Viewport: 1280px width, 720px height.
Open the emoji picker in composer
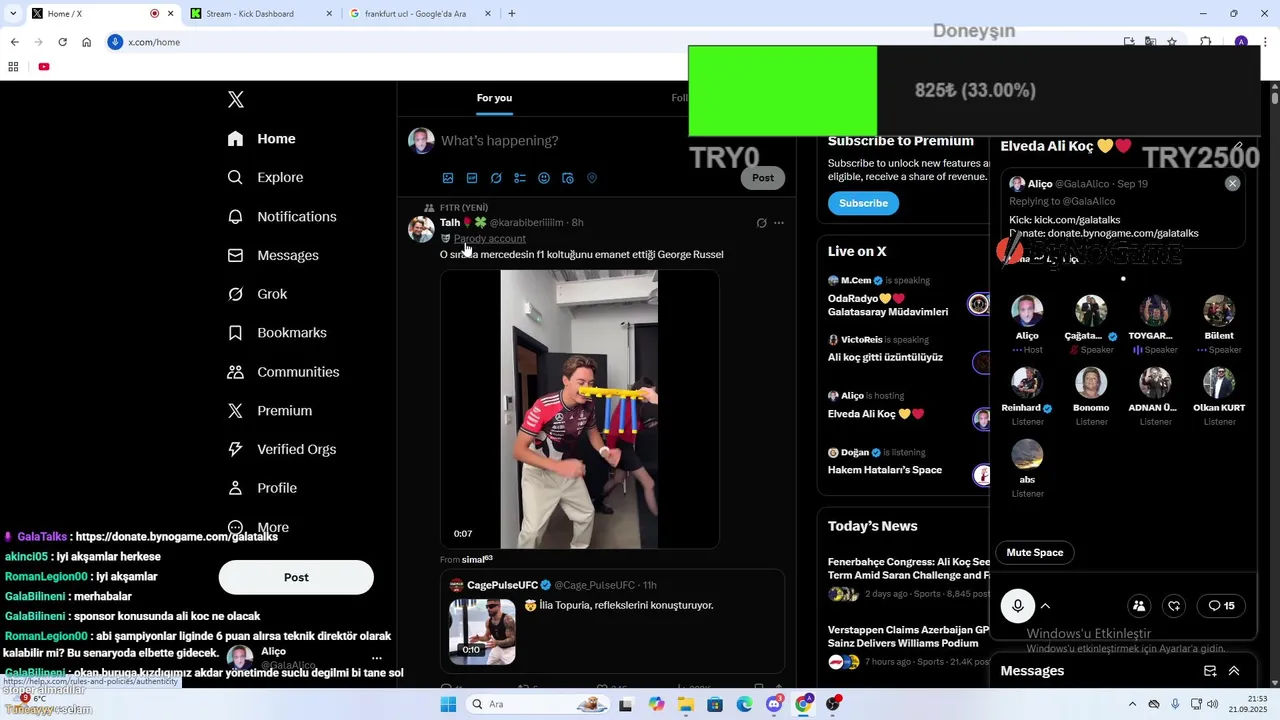point(544,178)
